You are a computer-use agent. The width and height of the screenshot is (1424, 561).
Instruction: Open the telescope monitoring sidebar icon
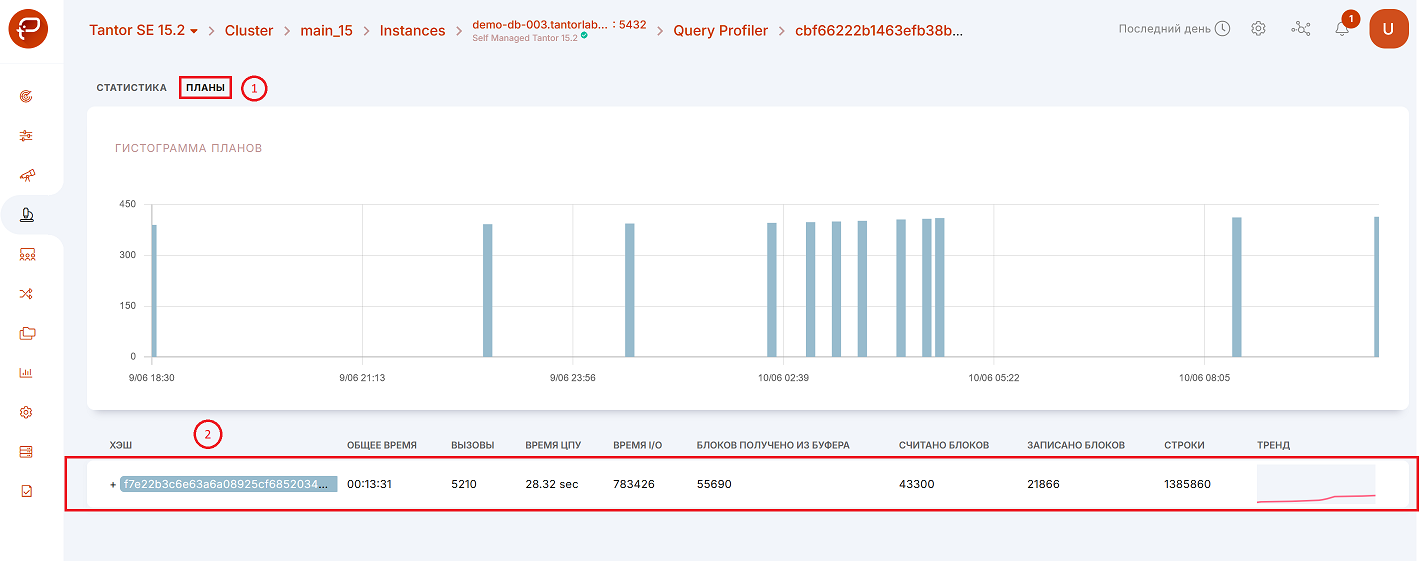pyautogui.click(x=27, y=175)
